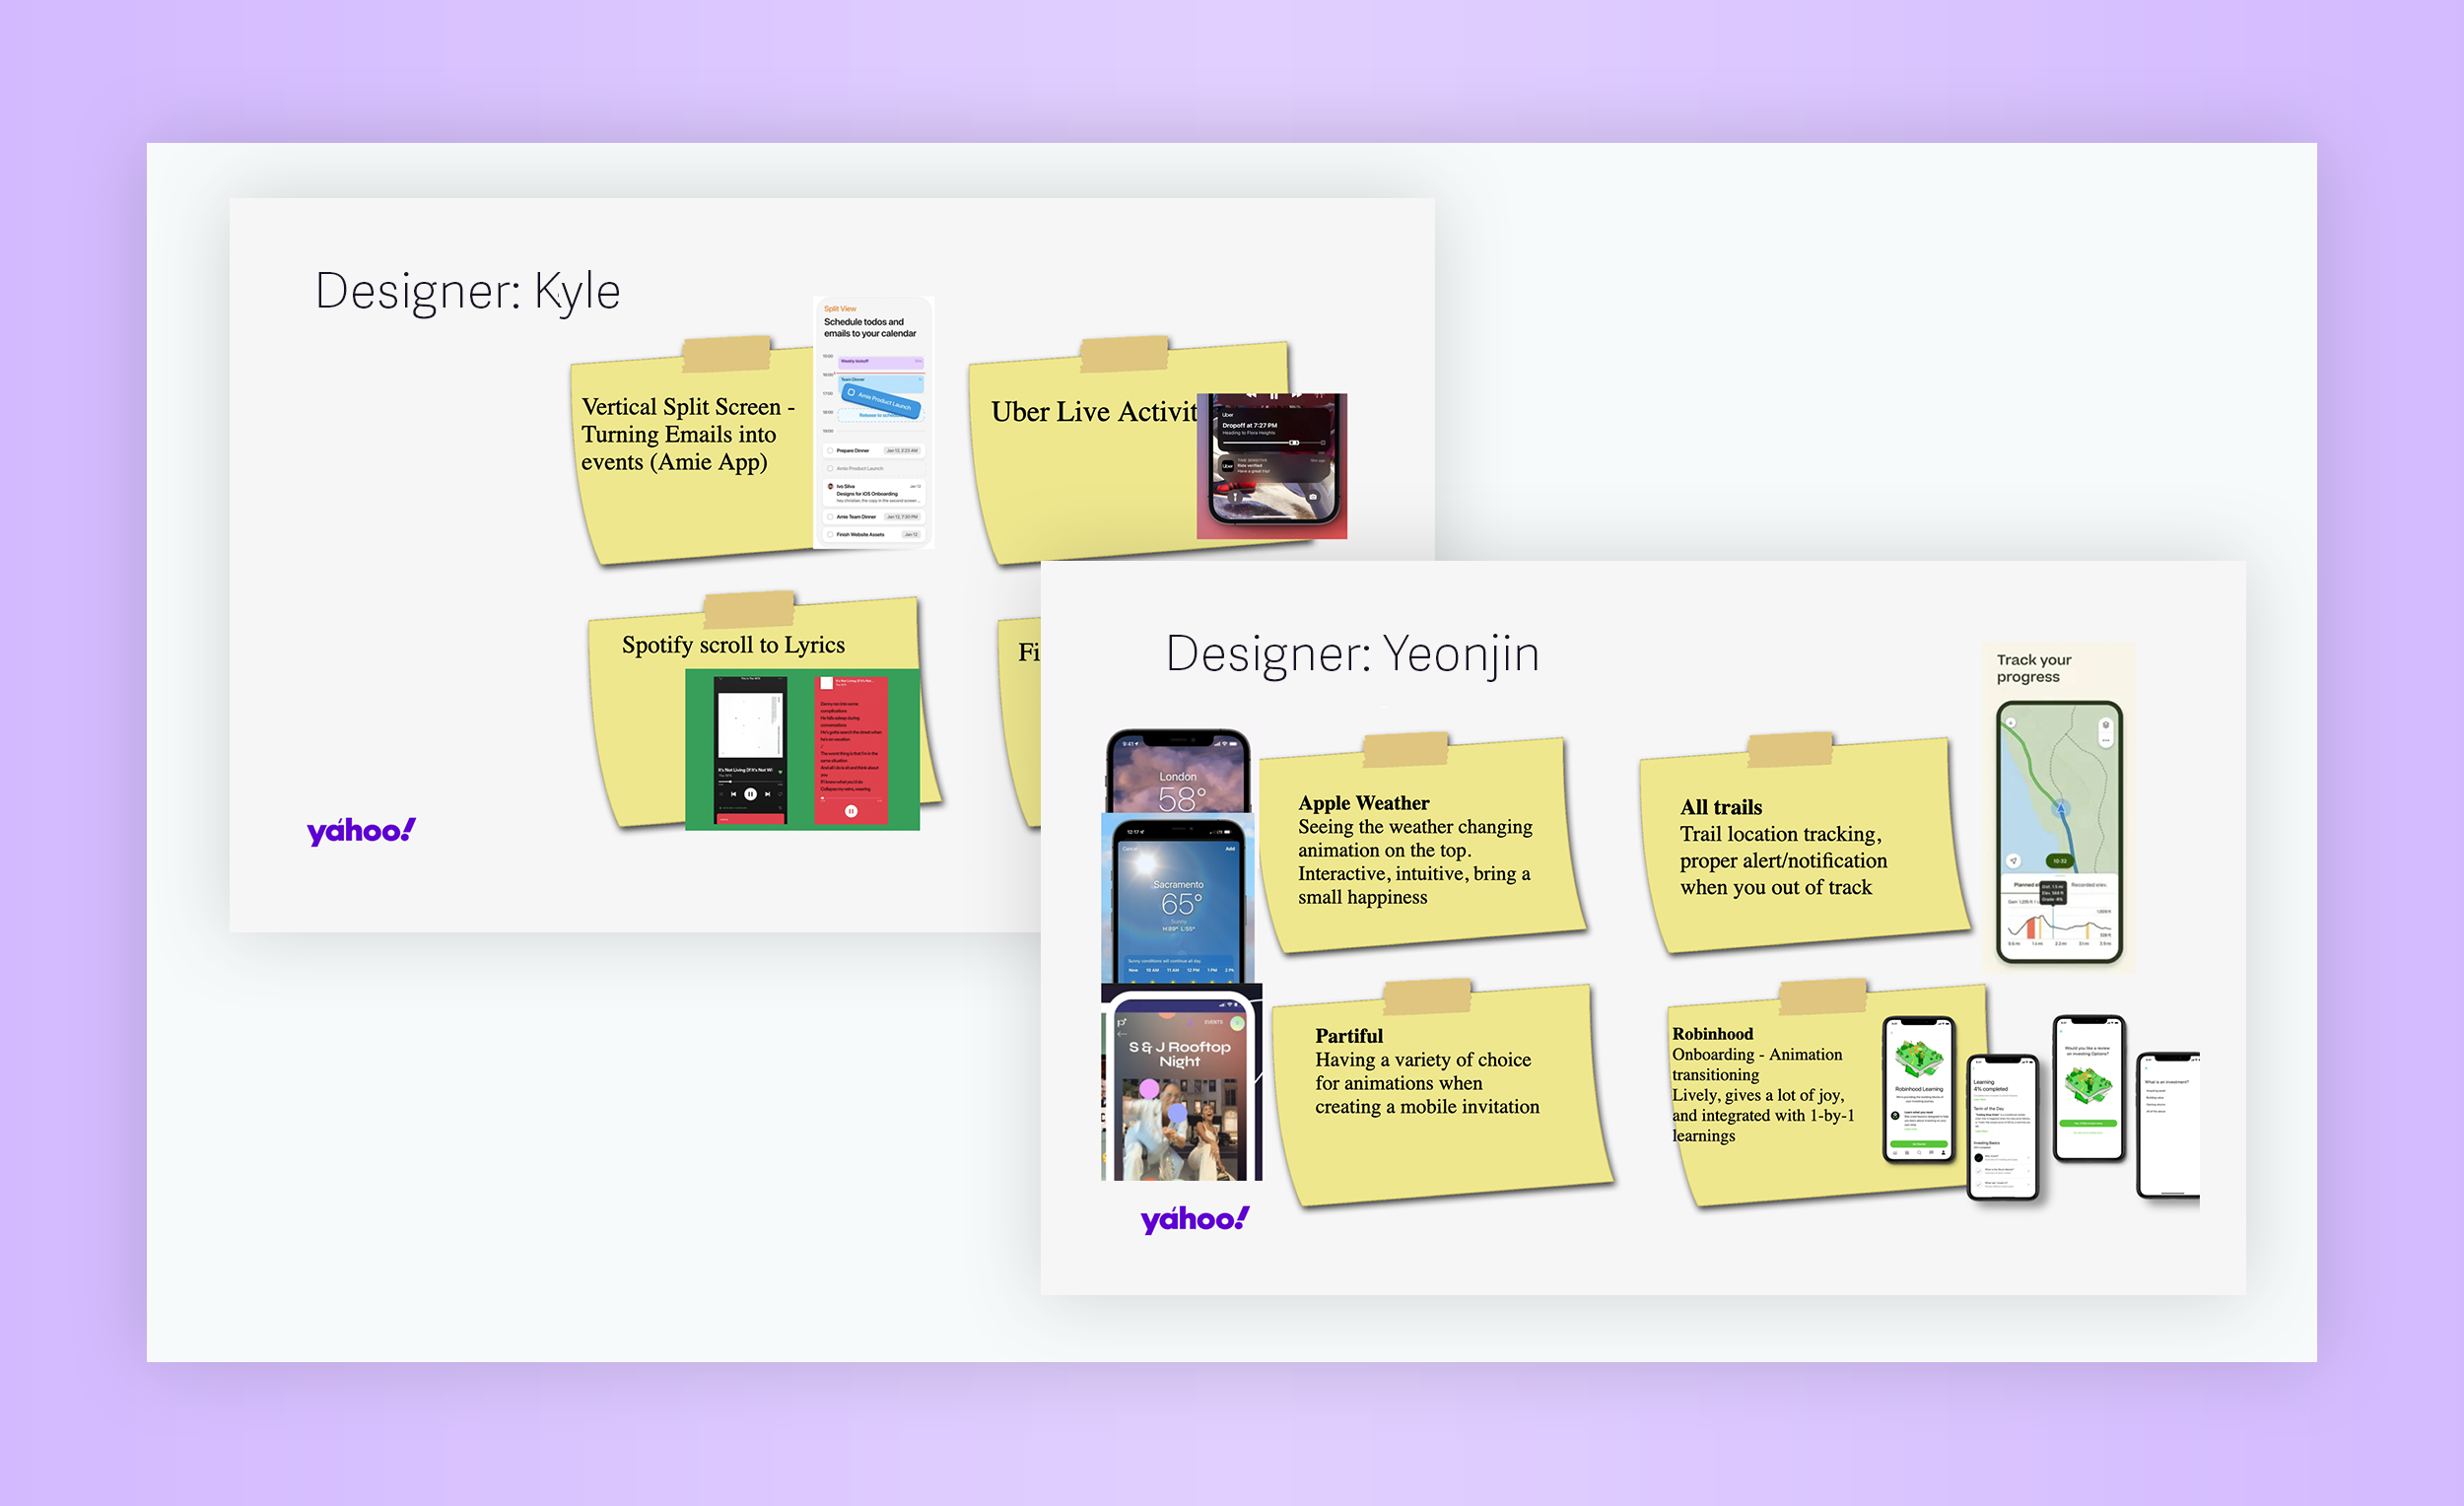Tap the location arrow icon on the AllTrails map
The image size is (2464, 1506).
click(x=2014, y=860)
